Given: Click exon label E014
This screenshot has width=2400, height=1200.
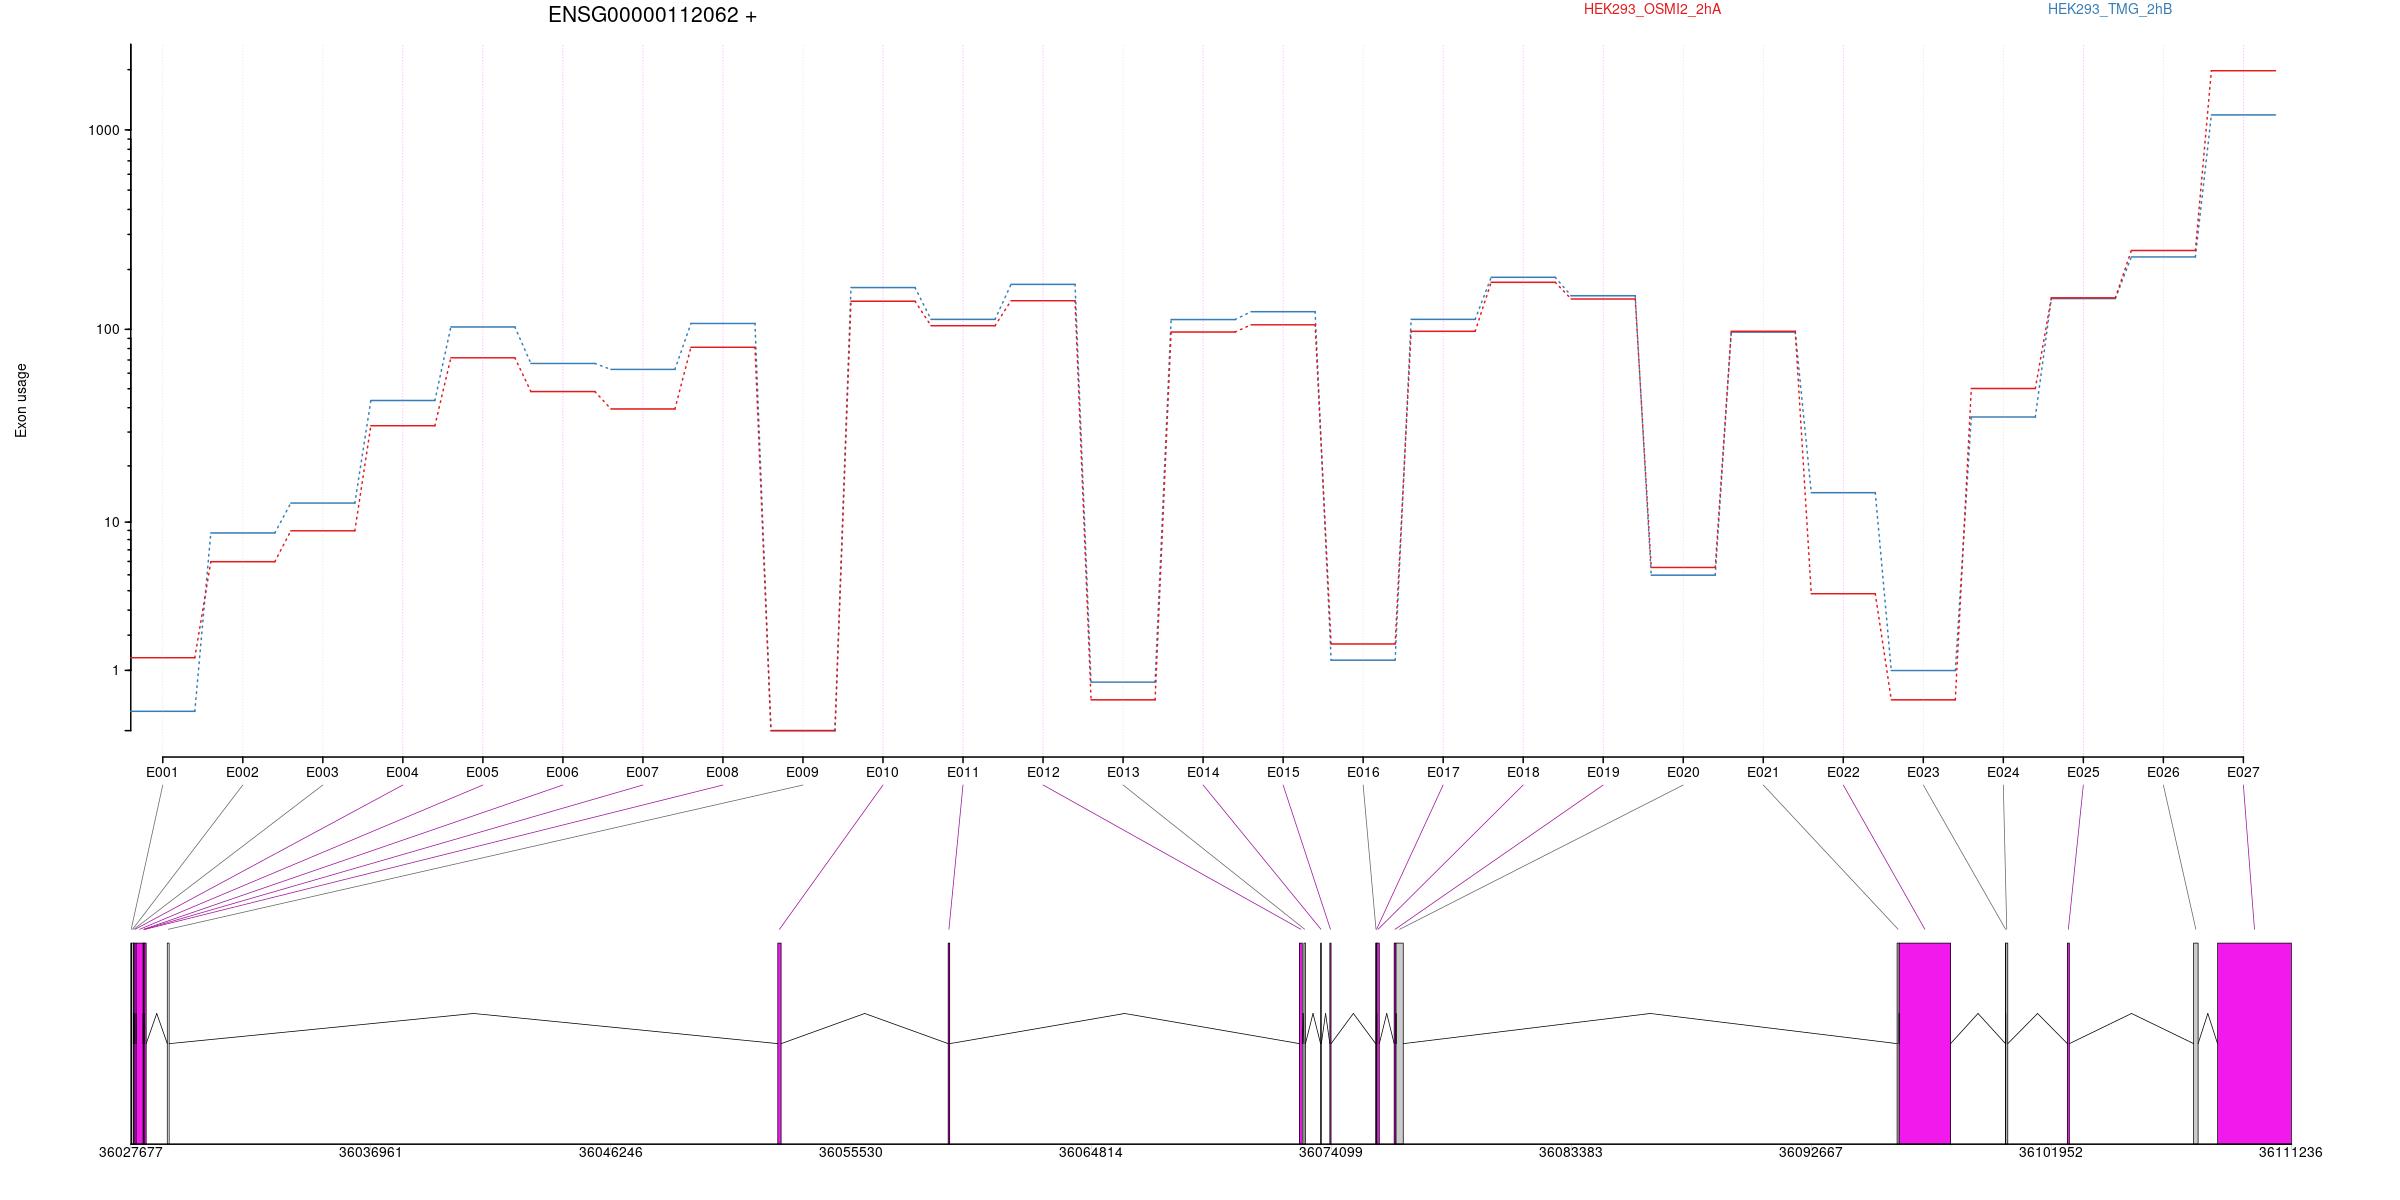Looking at the screenshot, I should click(x=1203, y=772).
